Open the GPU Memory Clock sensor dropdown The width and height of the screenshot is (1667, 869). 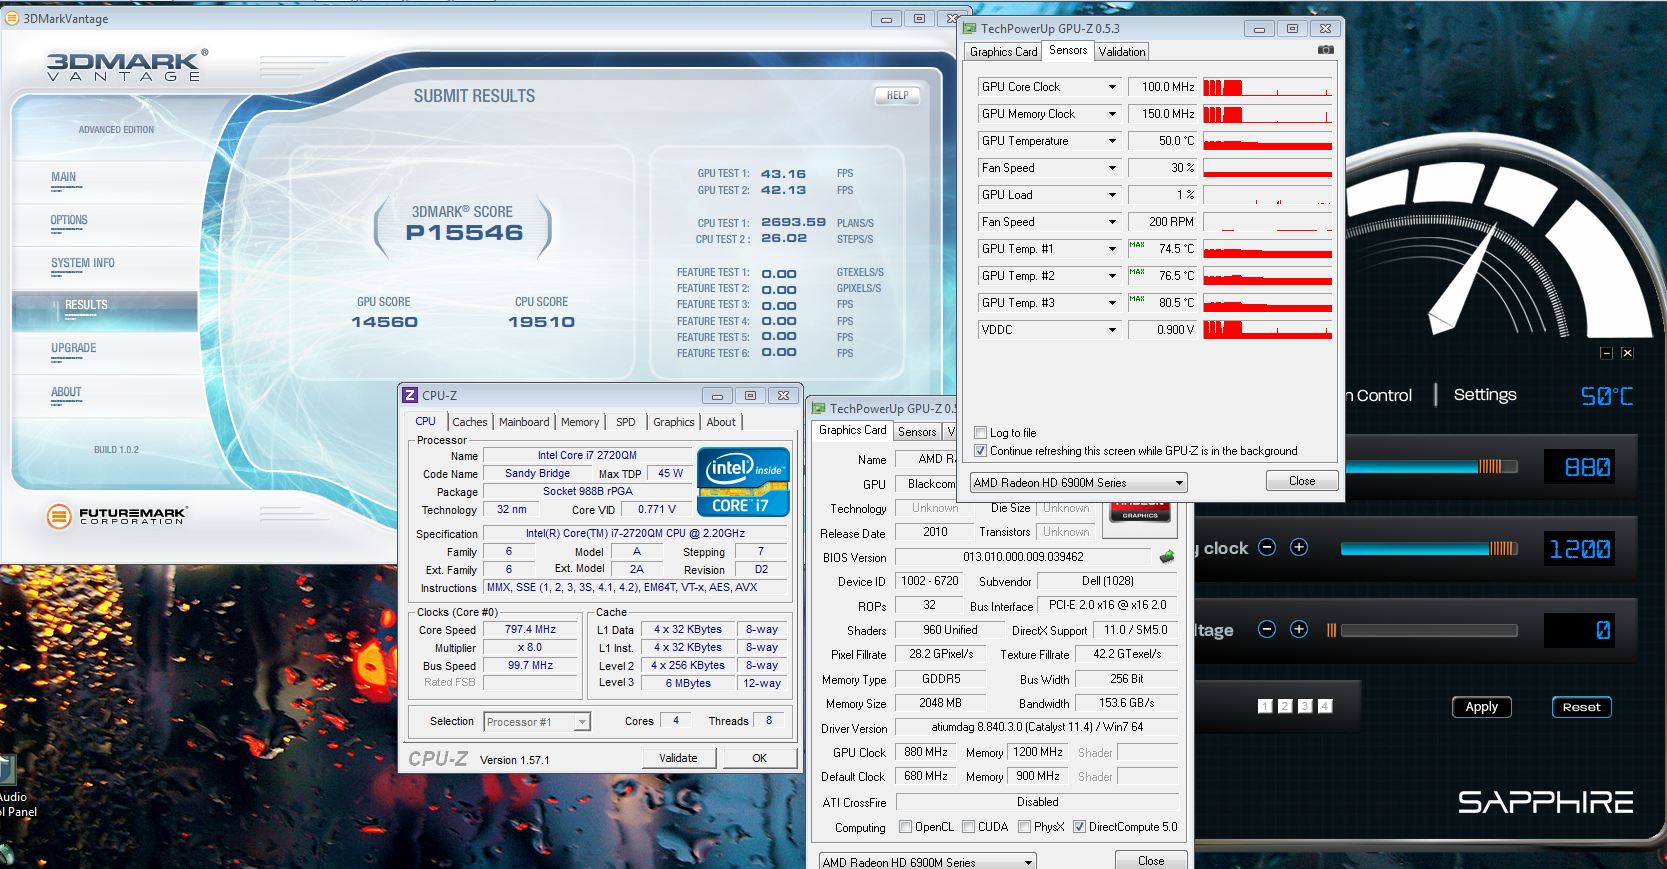[1111, 114]
